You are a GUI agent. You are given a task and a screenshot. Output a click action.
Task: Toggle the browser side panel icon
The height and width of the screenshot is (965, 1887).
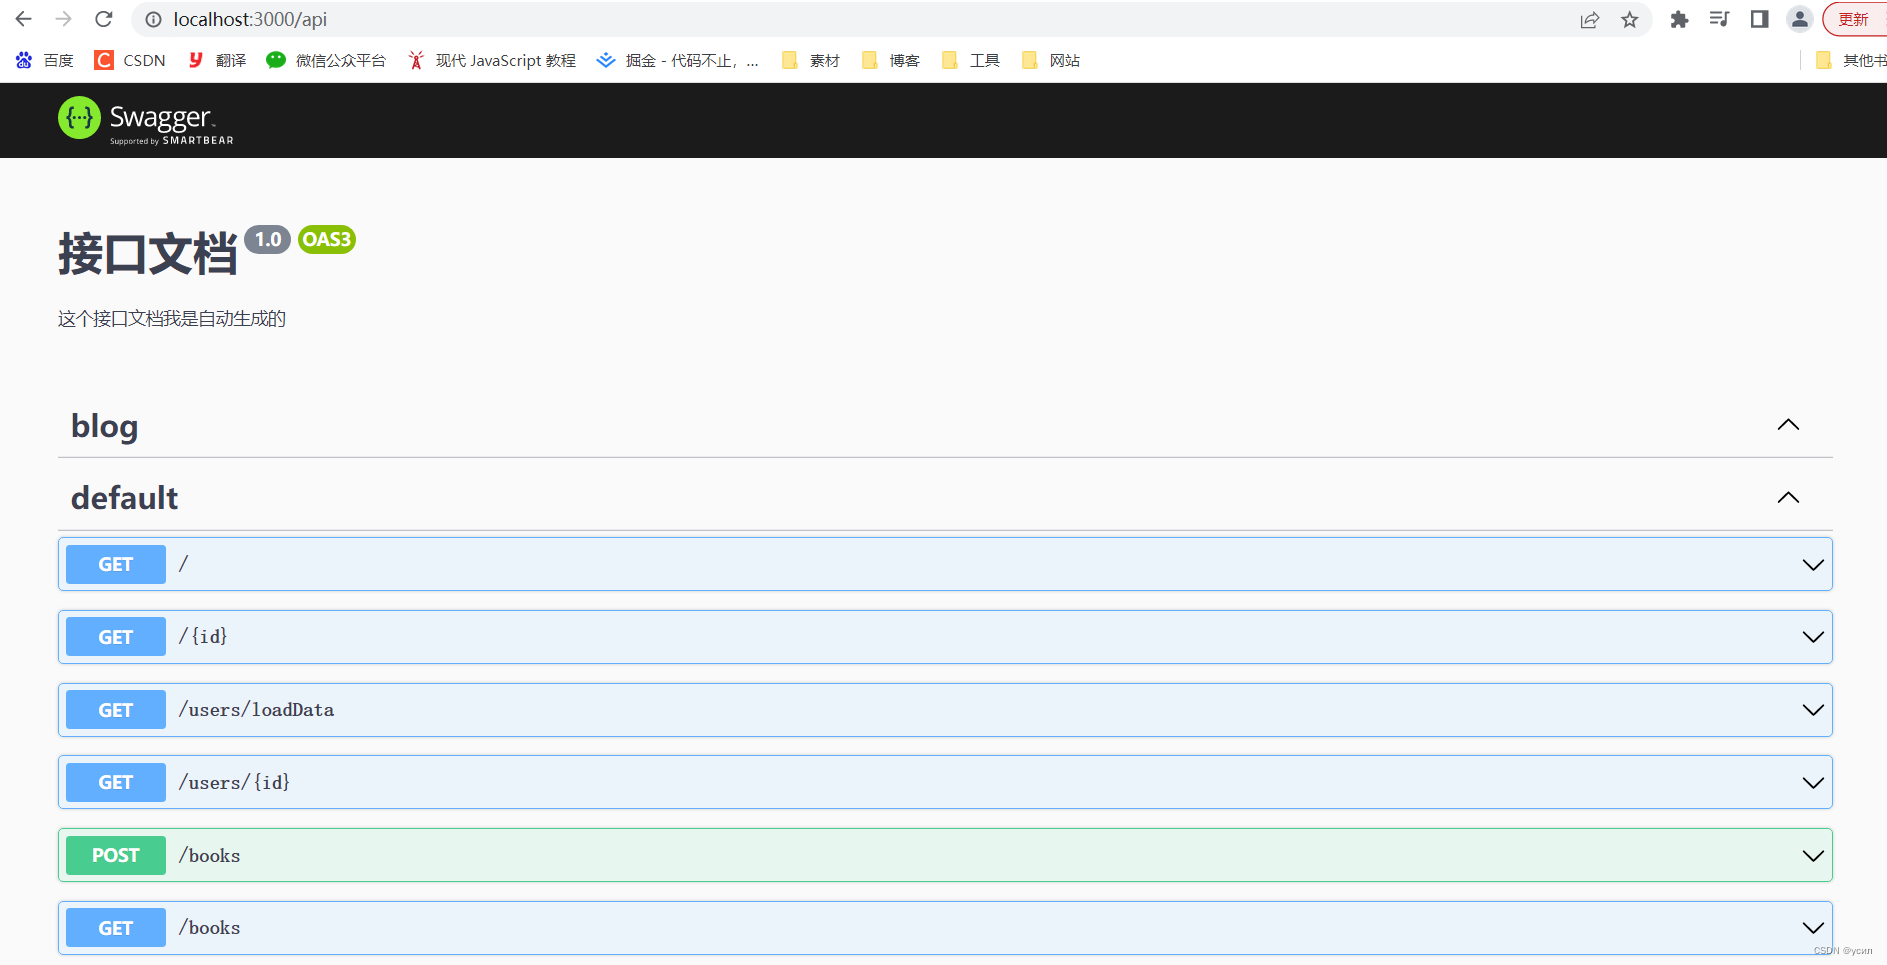(x=1759, y=19)
